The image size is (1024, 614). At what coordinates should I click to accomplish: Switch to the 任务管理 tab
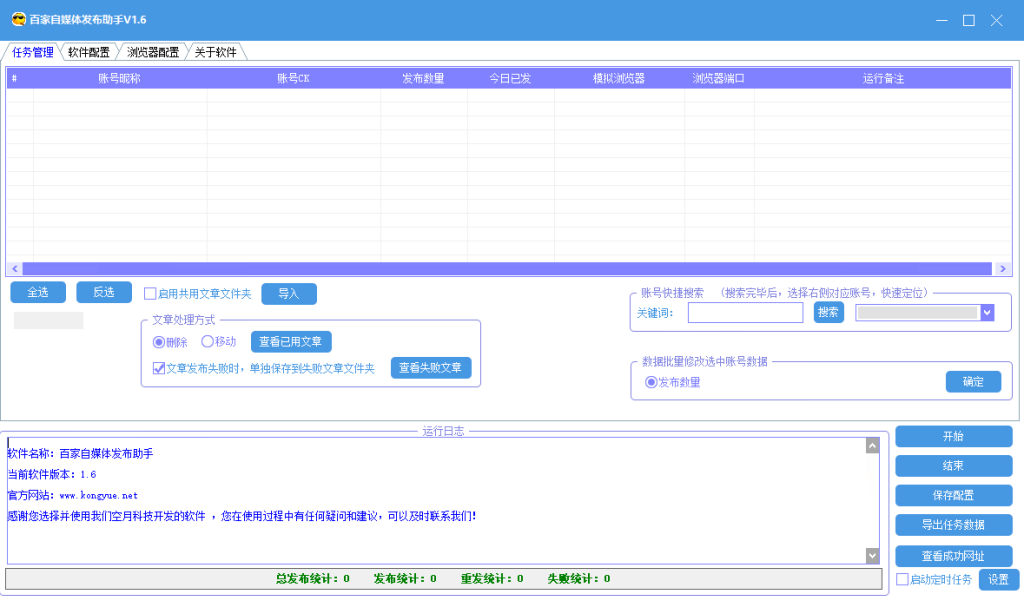click(32, 52)
